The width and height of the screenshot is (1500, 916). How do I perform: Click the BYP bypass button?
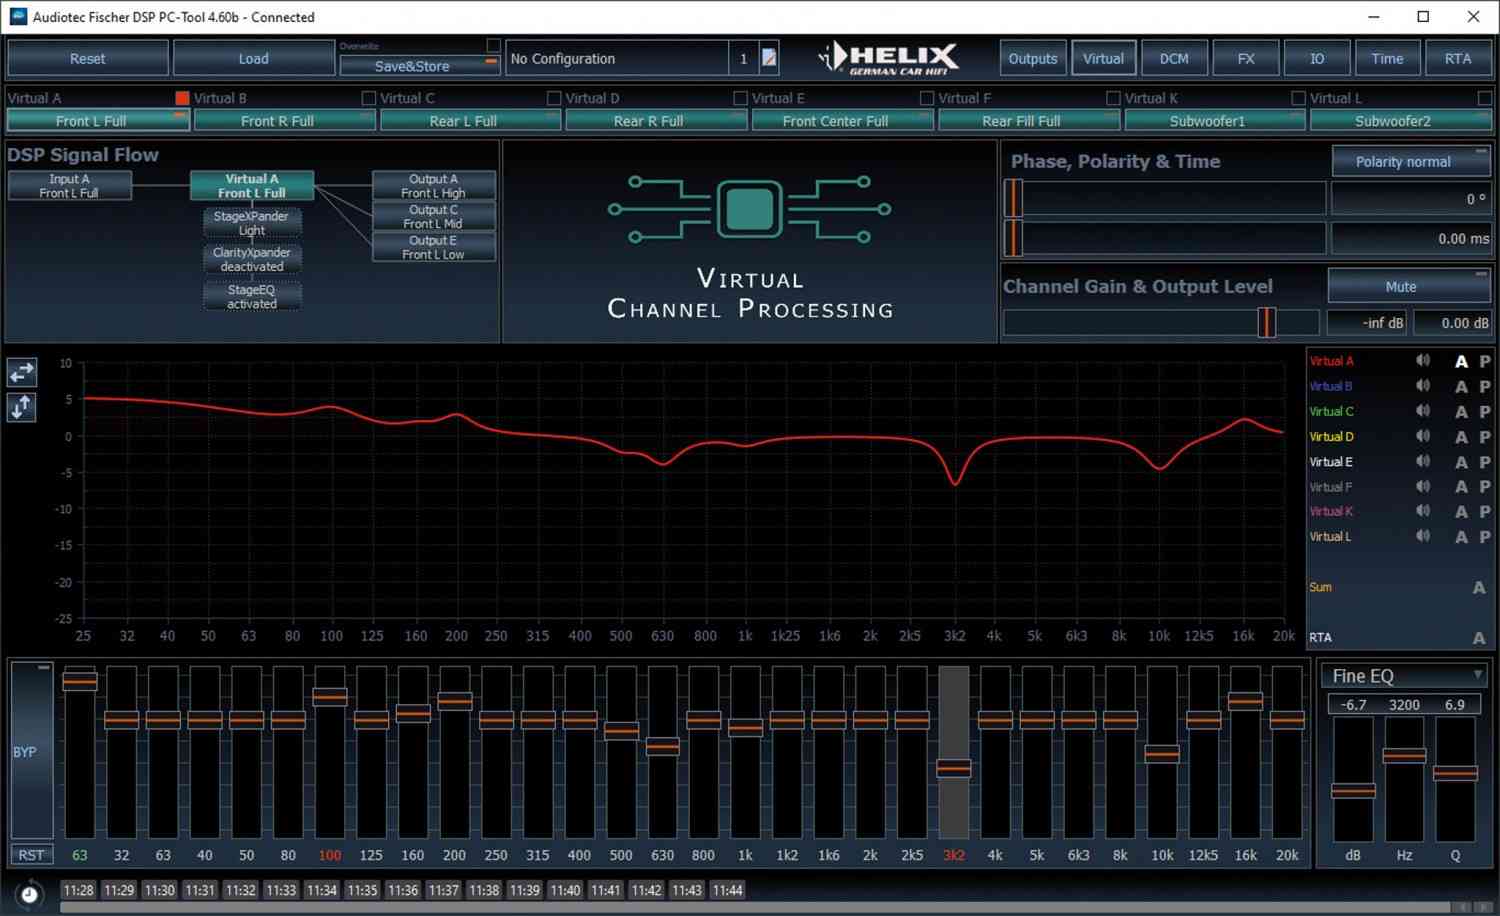tap(31, 751)
